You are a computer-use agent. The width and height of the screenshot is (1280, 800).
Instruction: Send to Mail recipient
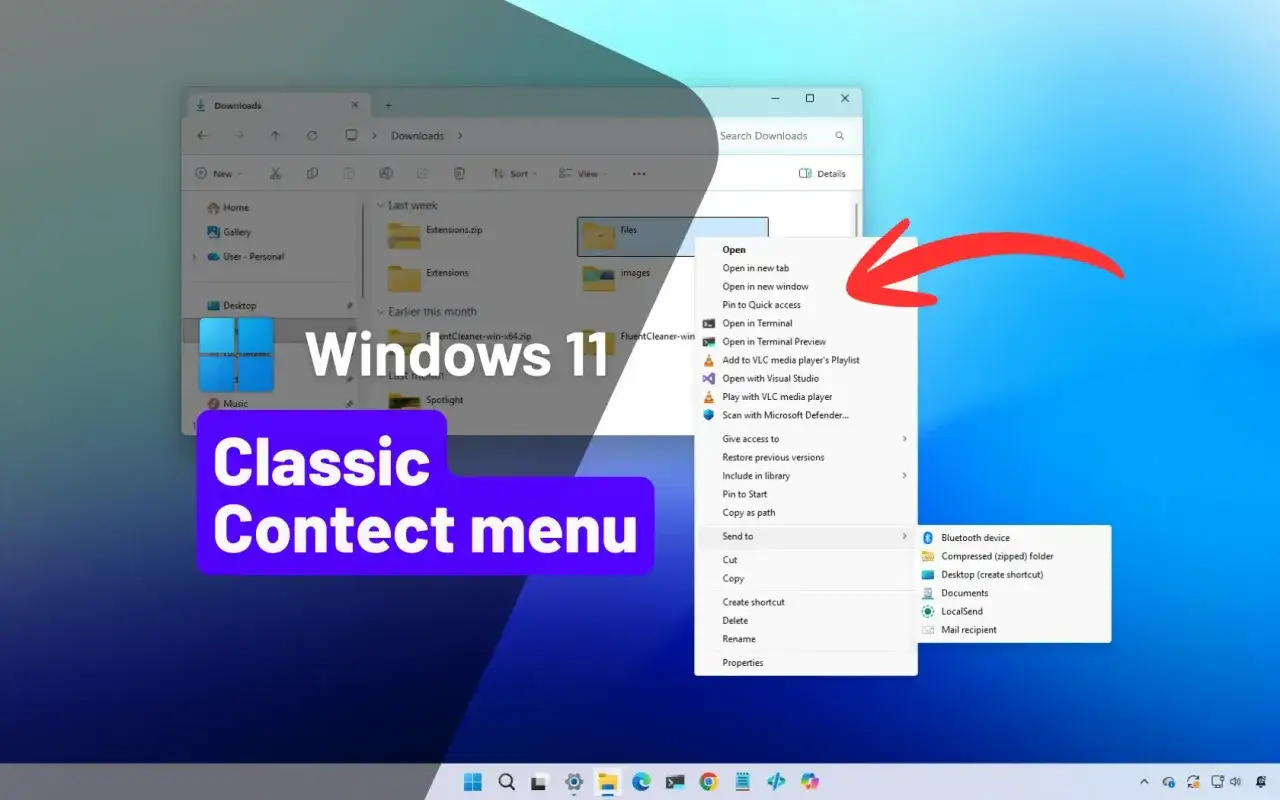pos(1014,630)
